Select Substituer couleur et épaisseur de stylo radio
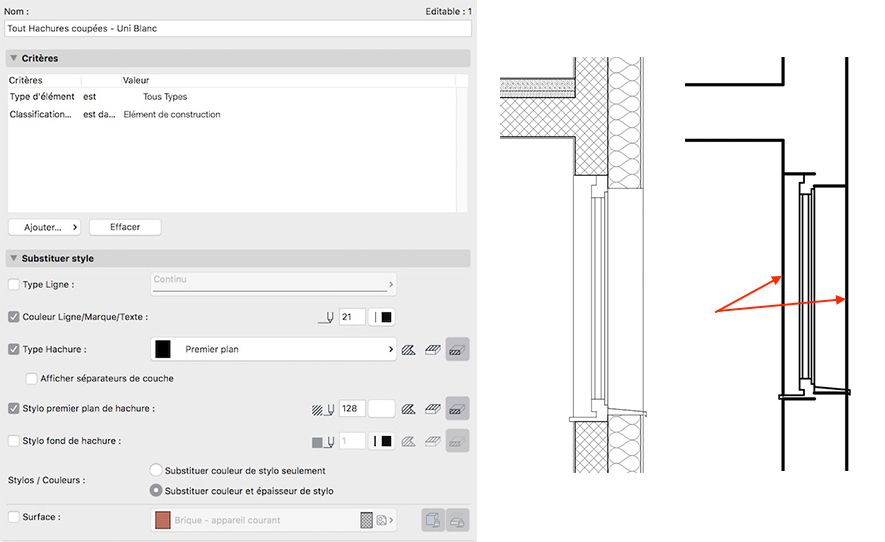This screenshot has height=542, width=885. [x=156, y=491]
